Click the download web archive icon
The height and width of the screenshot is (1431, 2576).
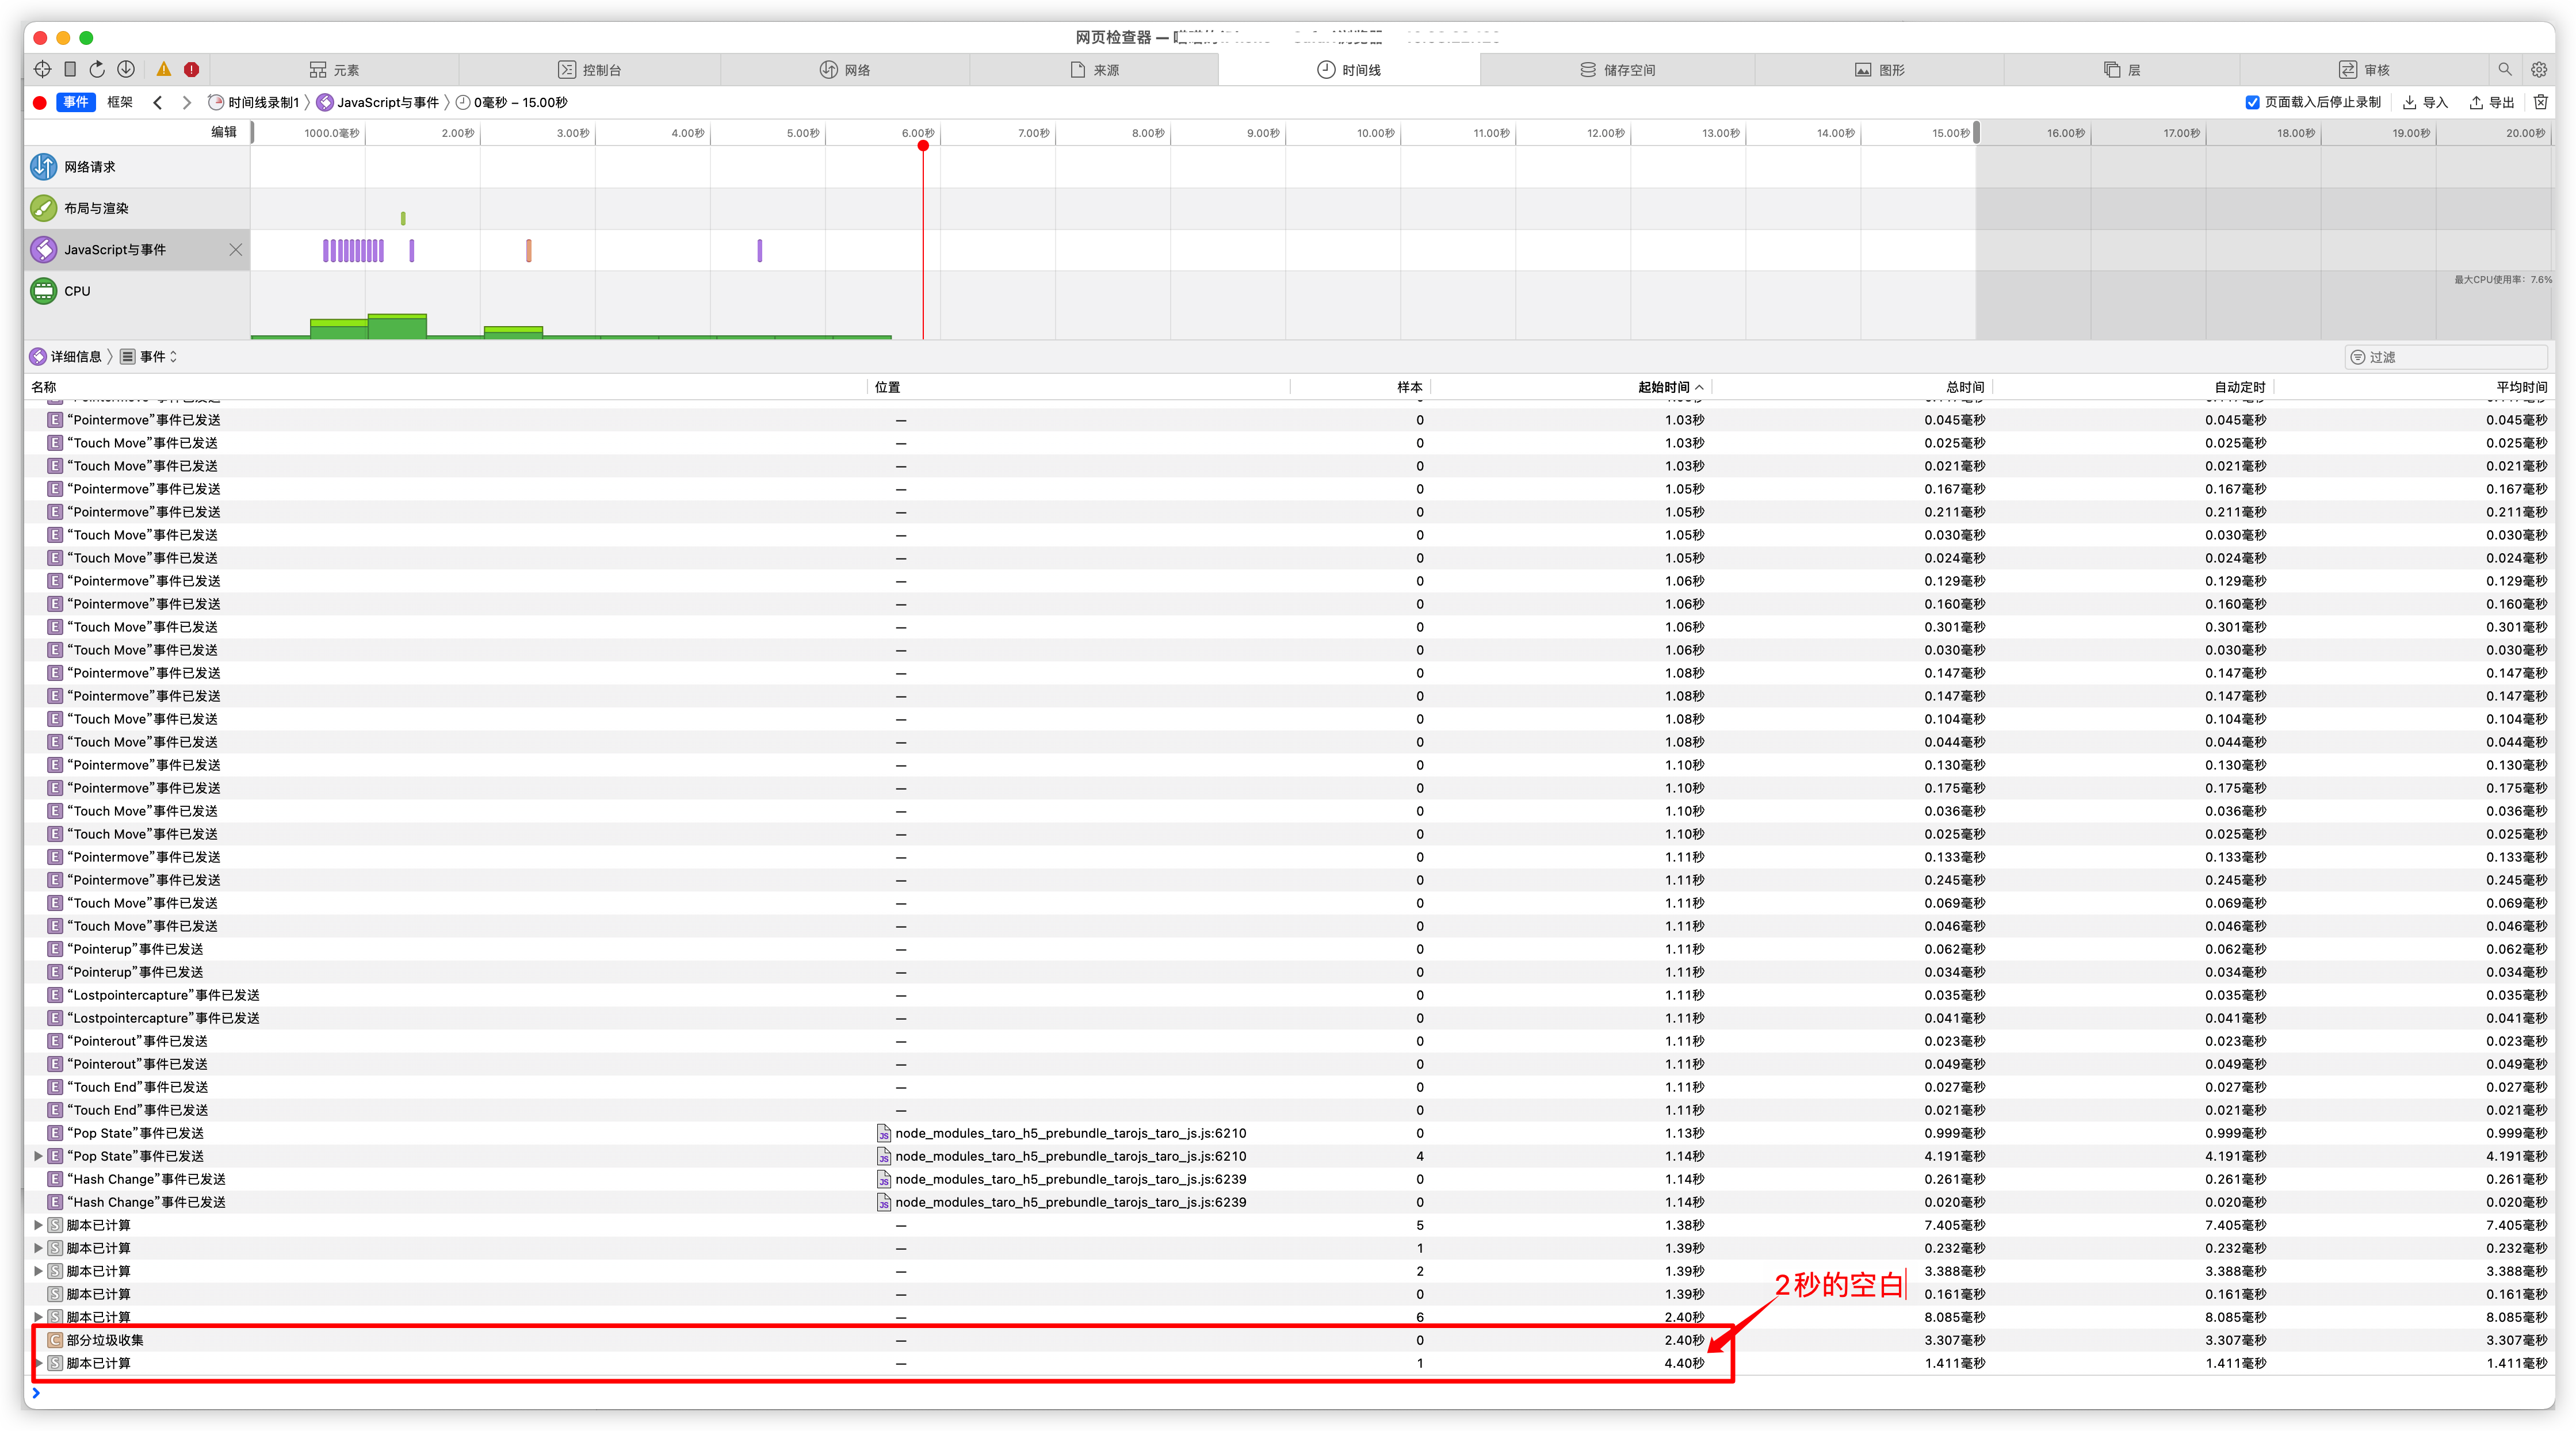coord(126,69)
